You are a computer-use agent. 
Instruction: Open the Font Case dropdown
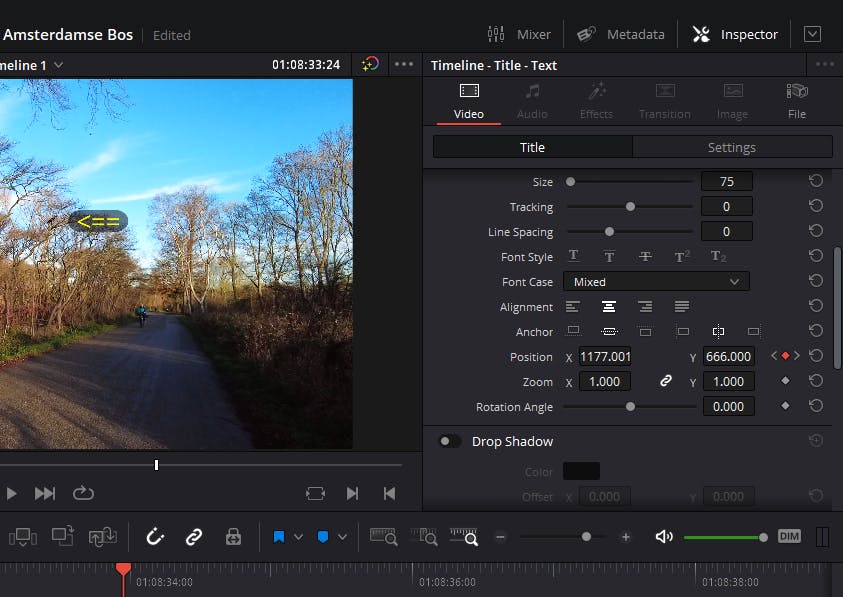pos(655,282)
